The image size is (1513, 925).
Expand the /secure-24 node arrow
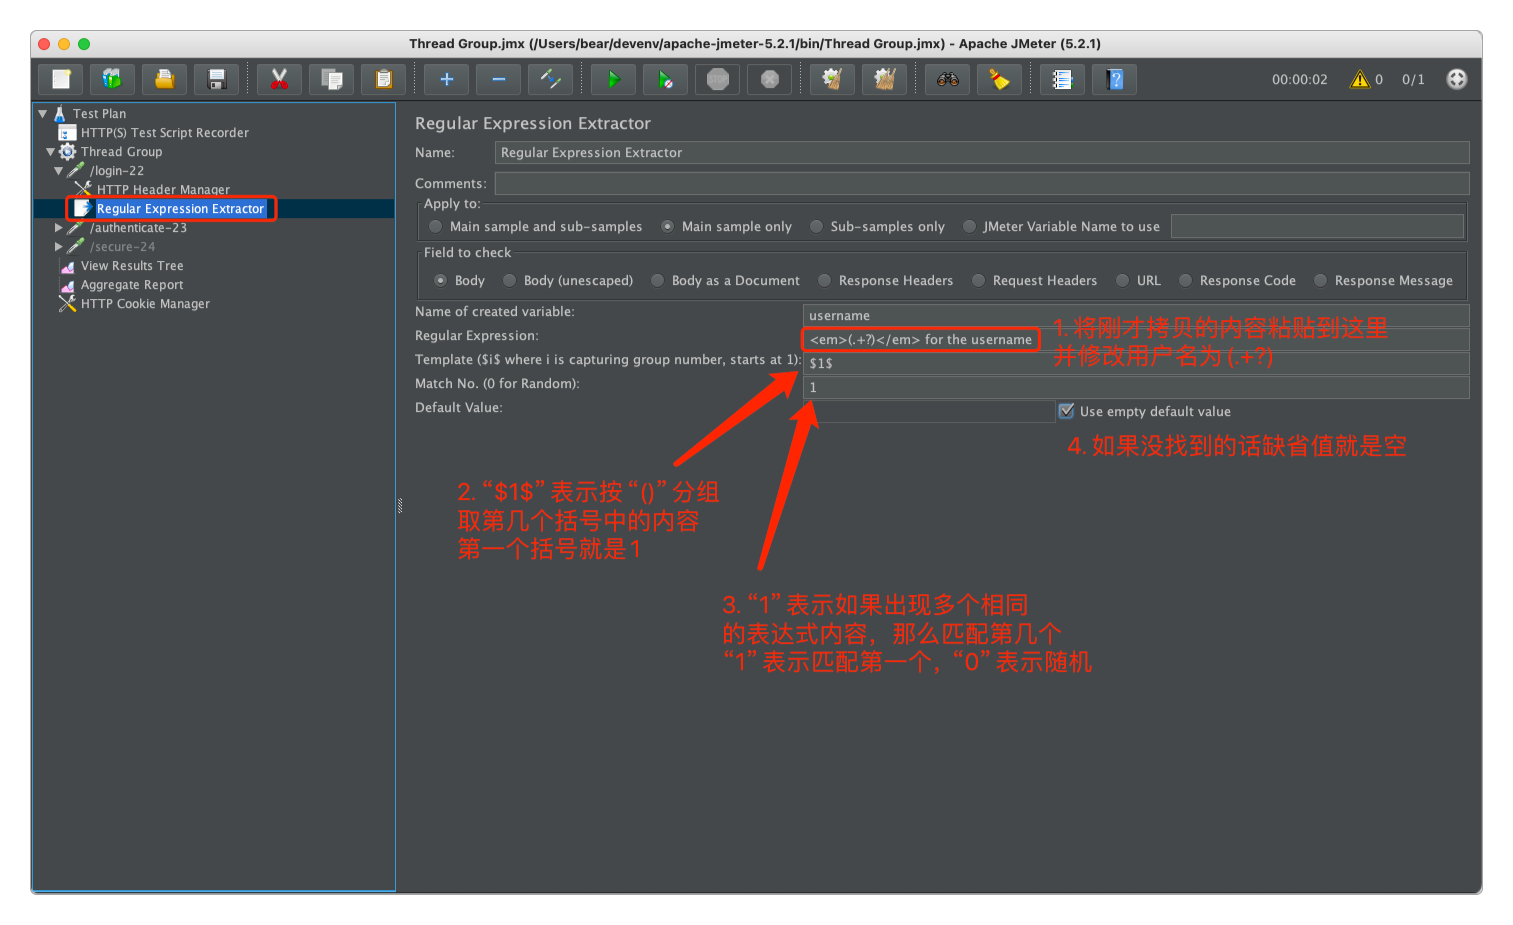(59, 247)
